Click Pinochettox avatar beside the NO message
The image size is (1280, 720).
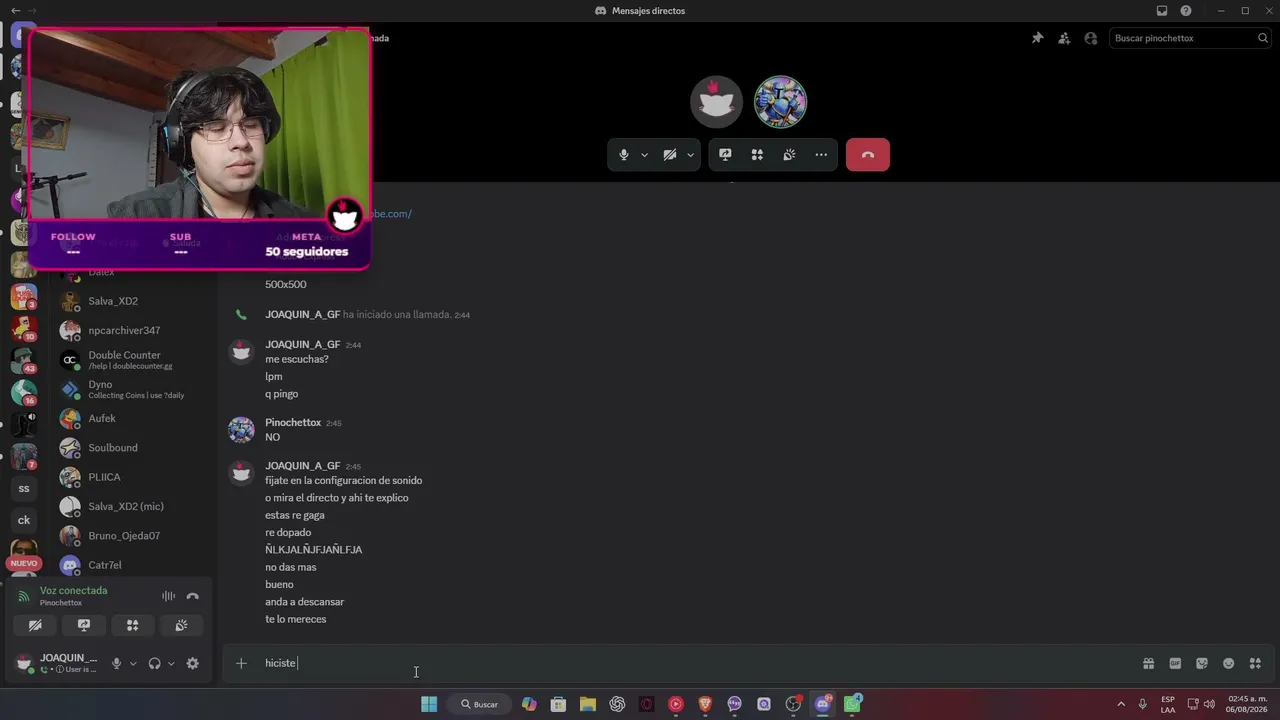coord(241,430)
